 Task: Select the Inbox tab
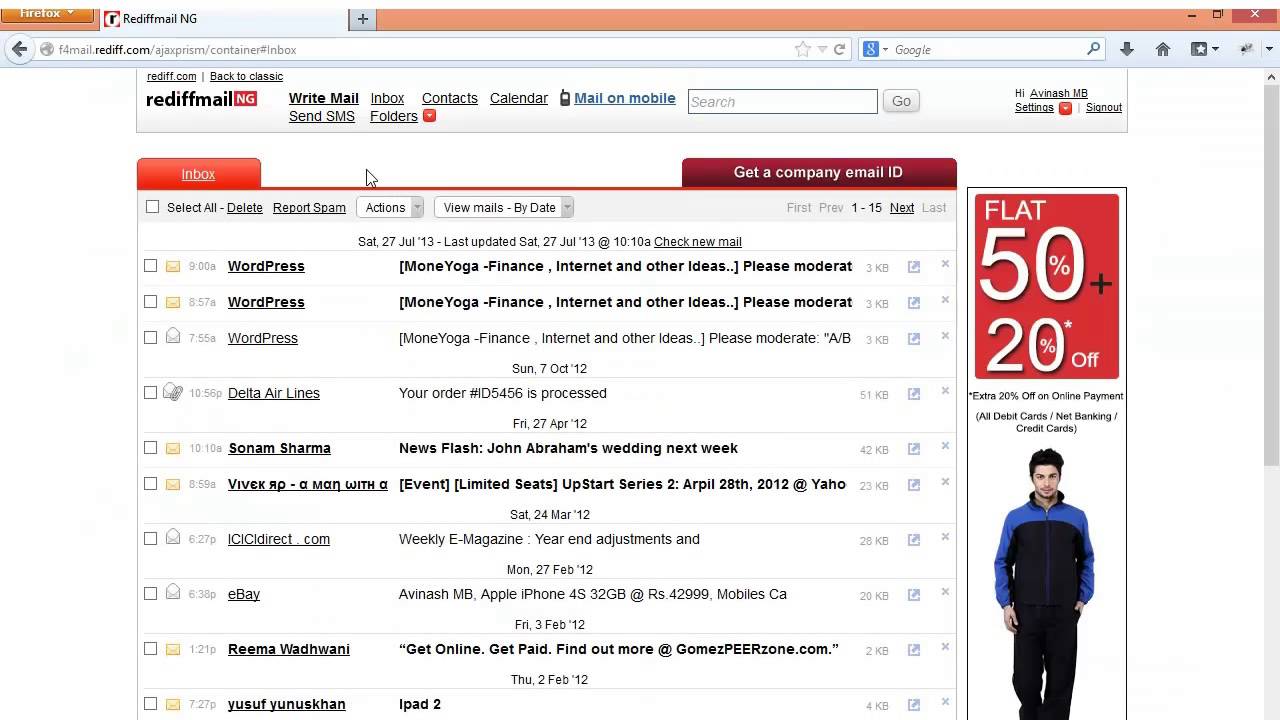(198, 174)
